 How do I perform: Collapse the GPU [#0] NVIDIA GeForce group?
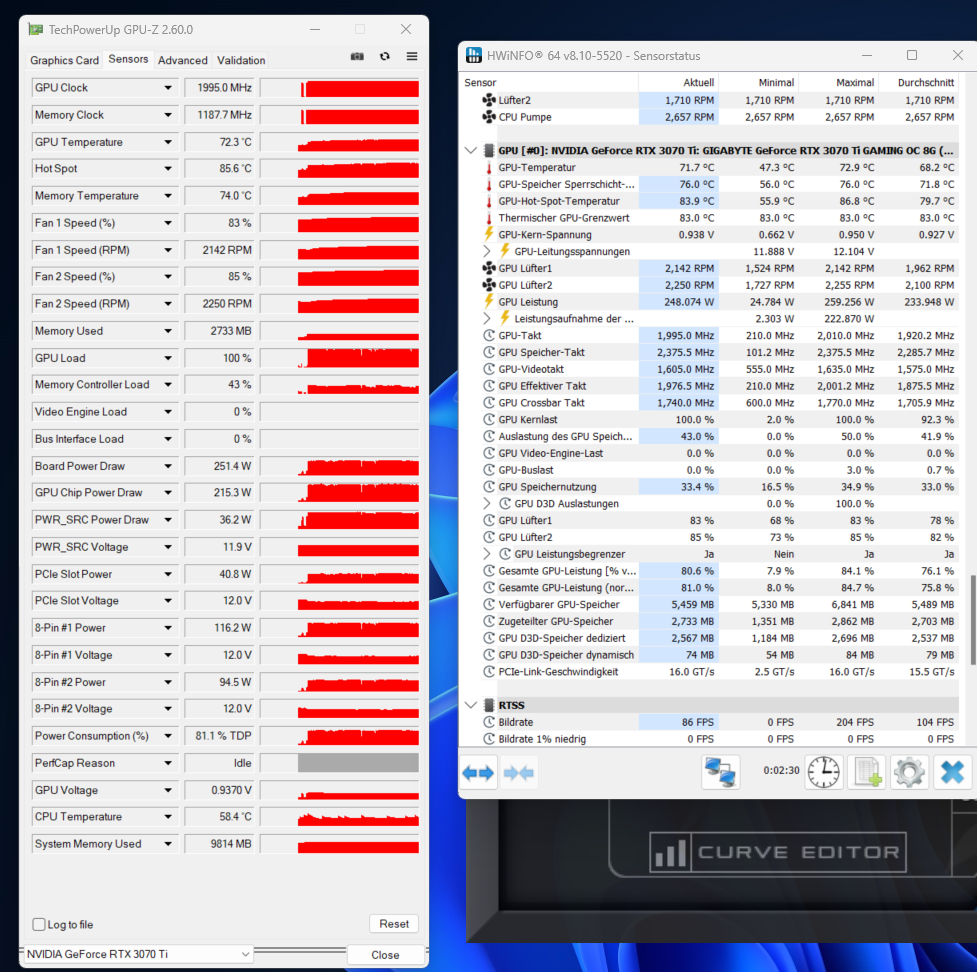[x=471, y=150]
